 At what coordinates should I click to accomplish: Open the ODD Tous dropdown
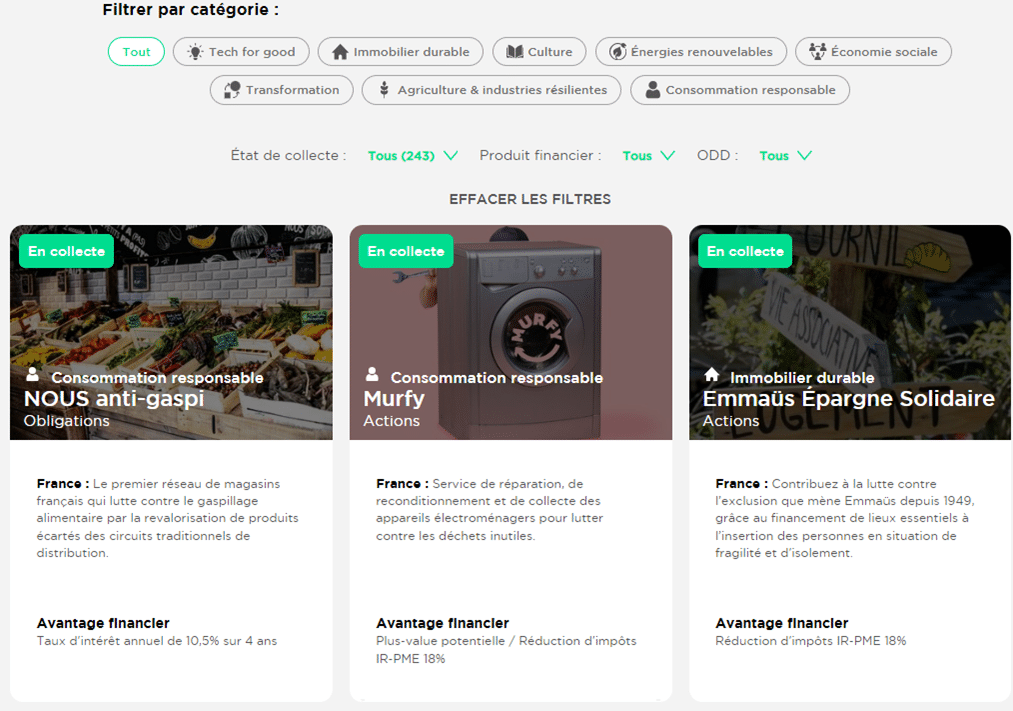786,156
